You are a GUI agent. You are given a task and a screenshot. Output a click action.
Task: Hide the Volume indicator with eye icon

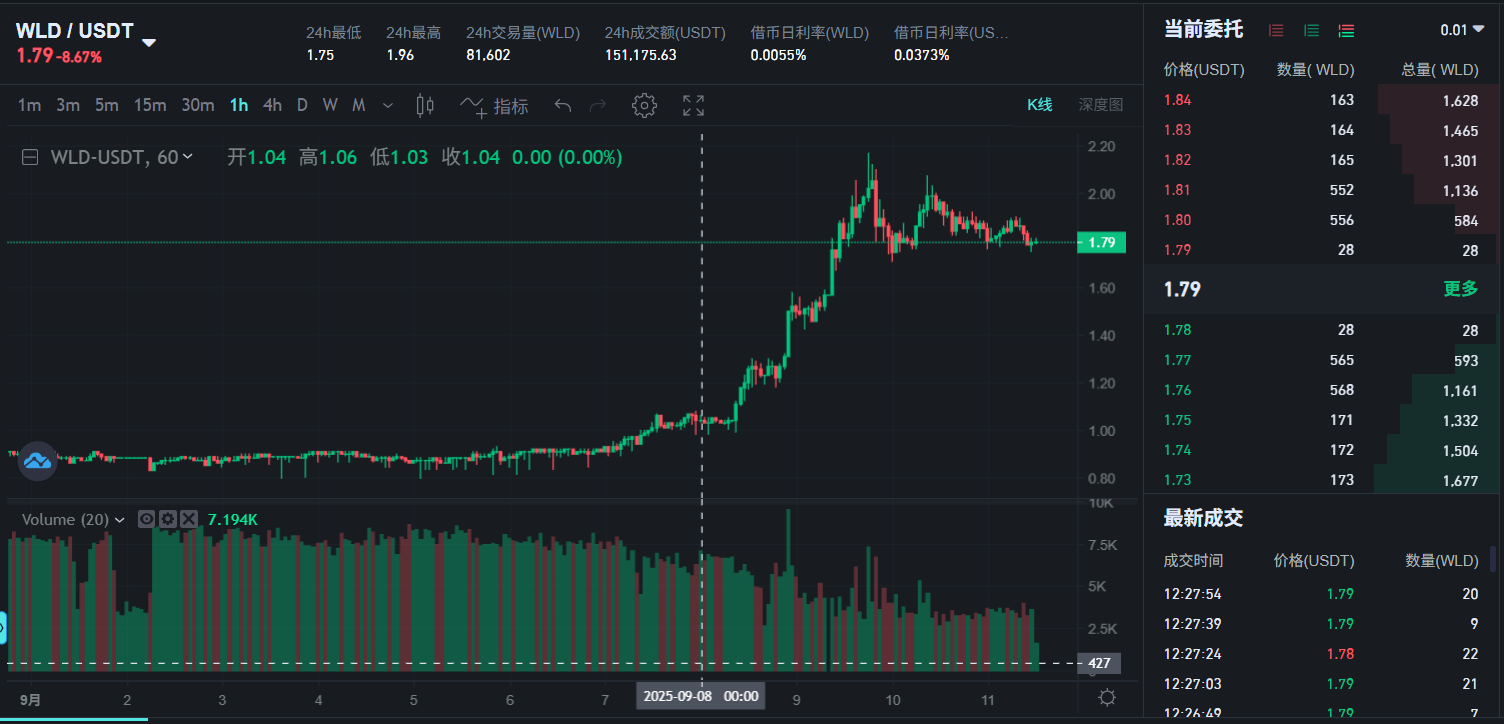[146, 519]
